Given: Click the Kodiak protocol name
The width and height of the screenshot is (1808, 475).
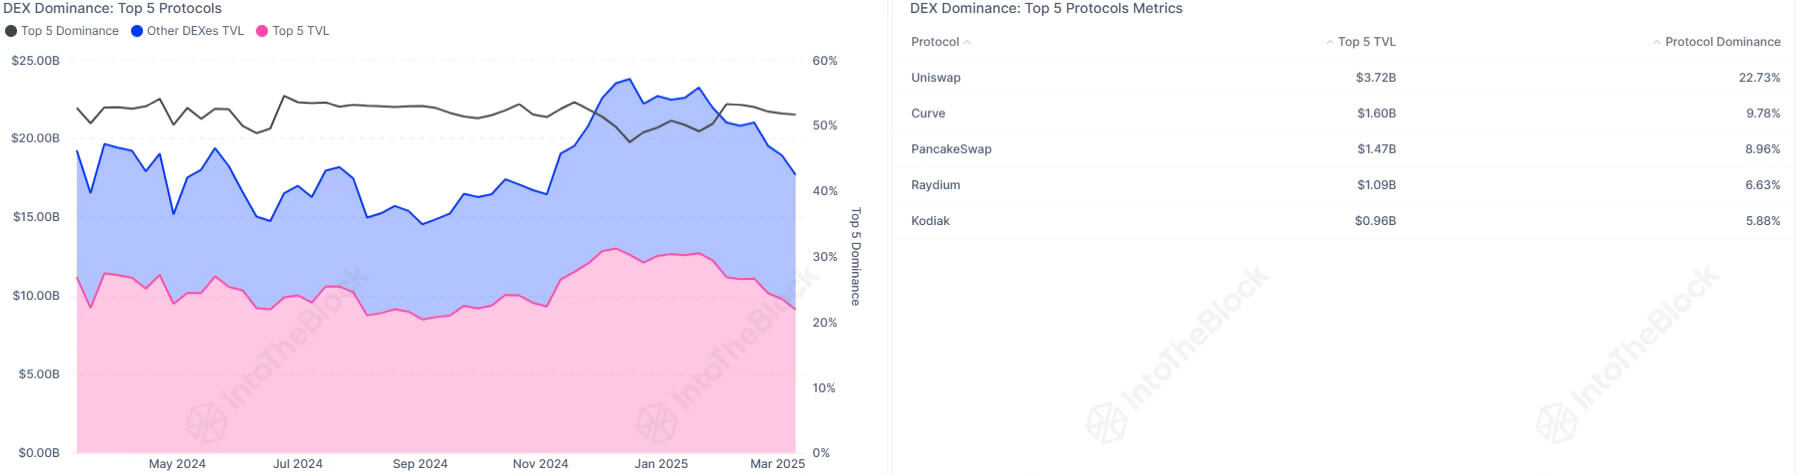Looking at the screenshot, I should pos(930,221).
